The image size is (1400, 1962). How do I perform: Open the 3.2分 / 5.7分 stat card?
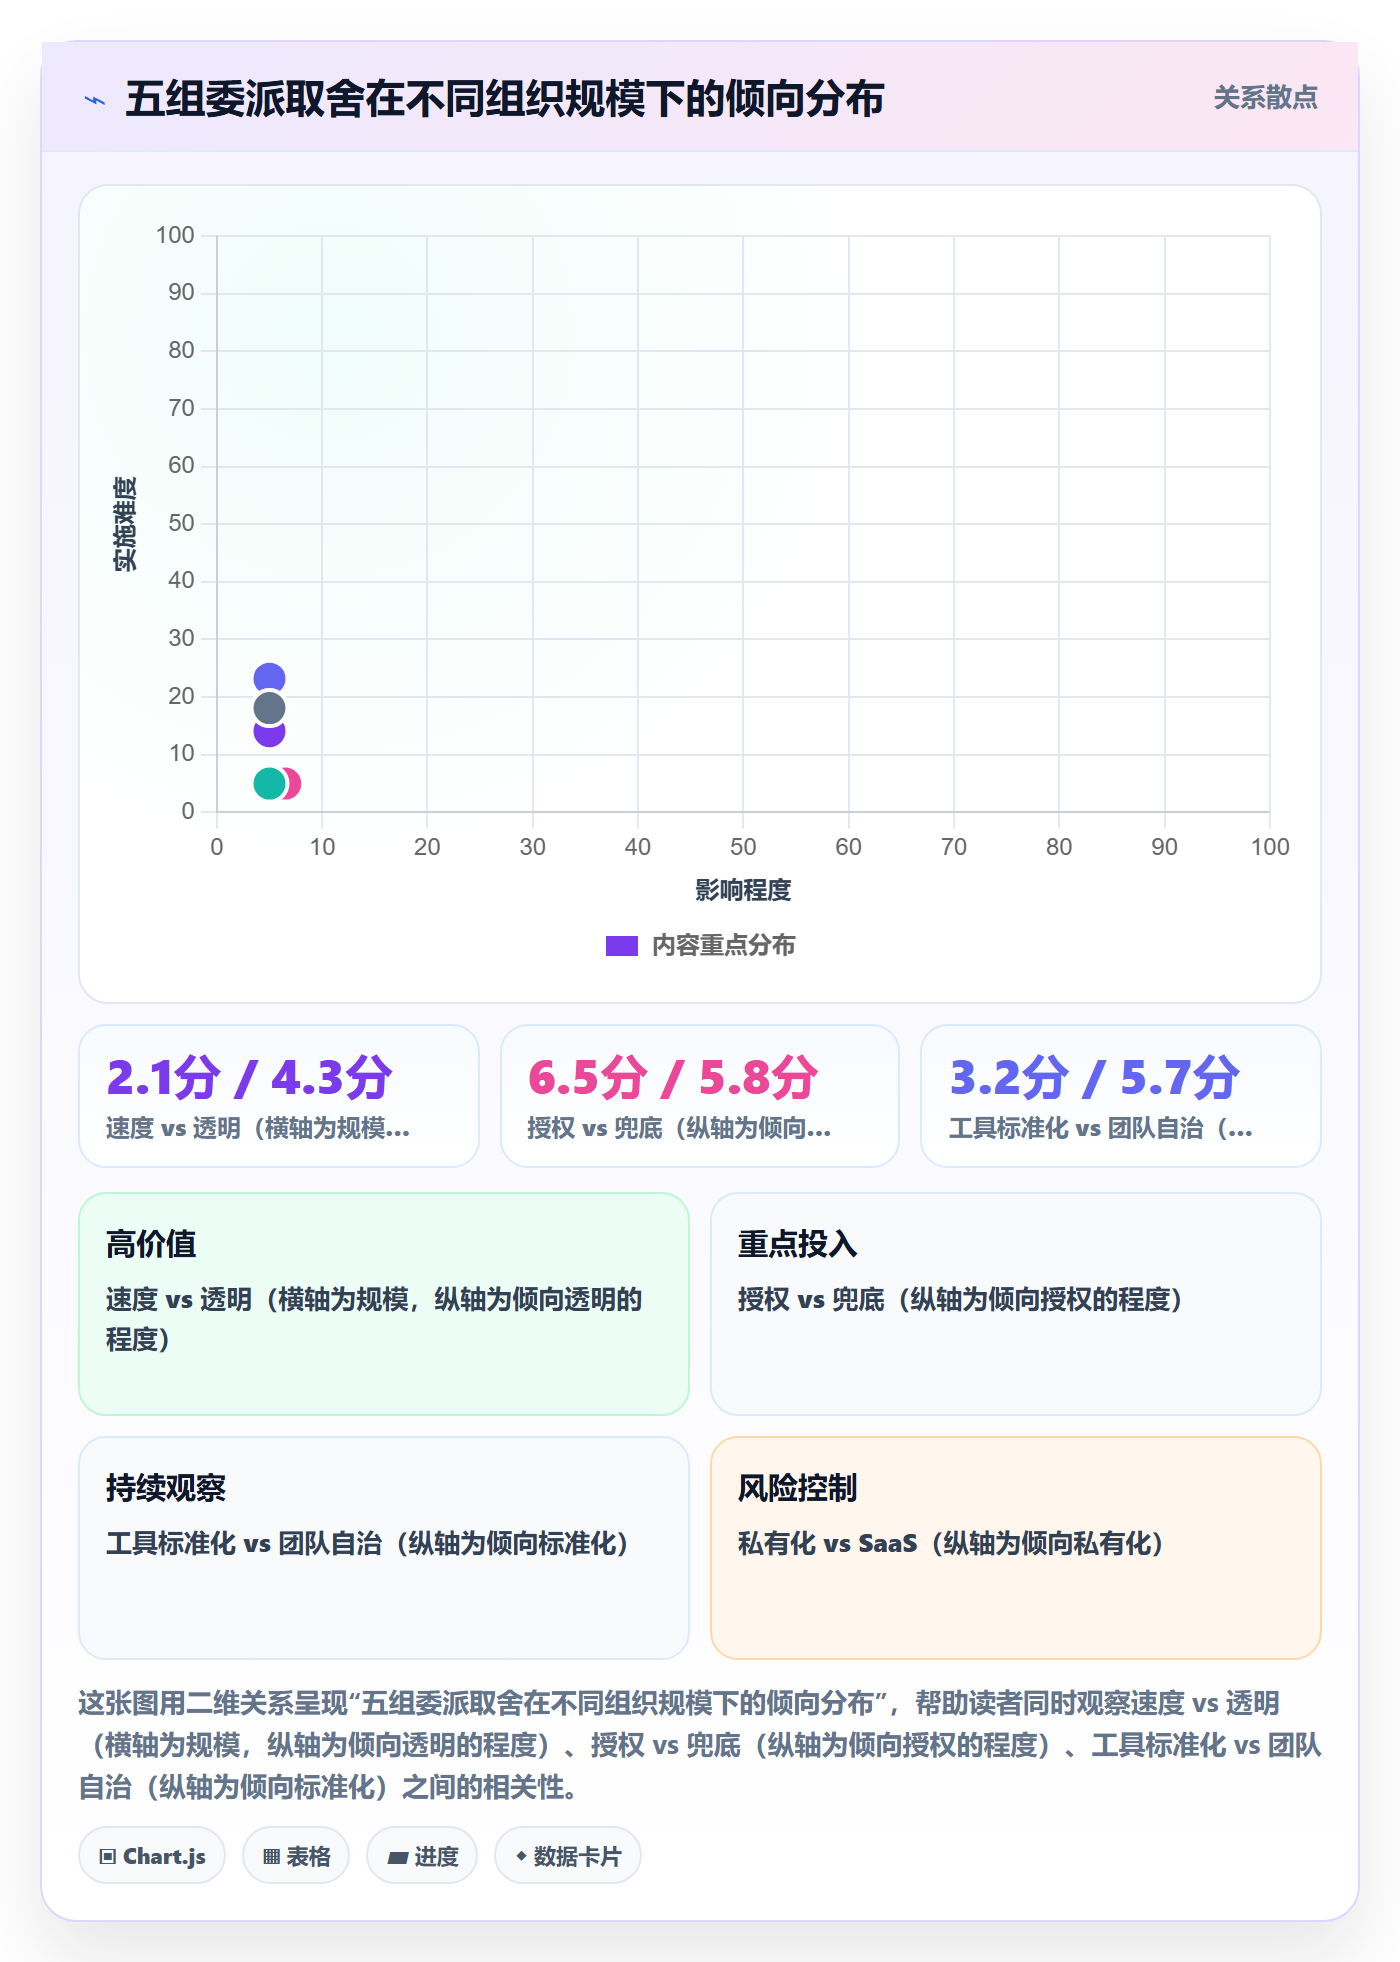(1121, 1096)
